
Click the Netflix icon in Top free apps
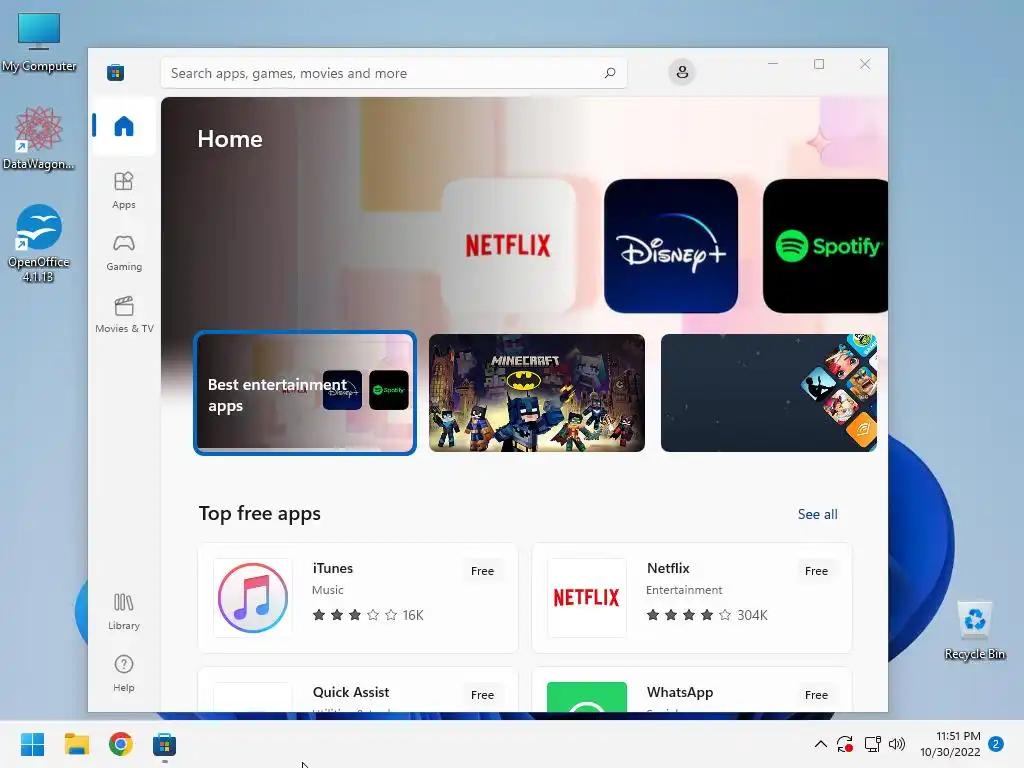point(586,598)
